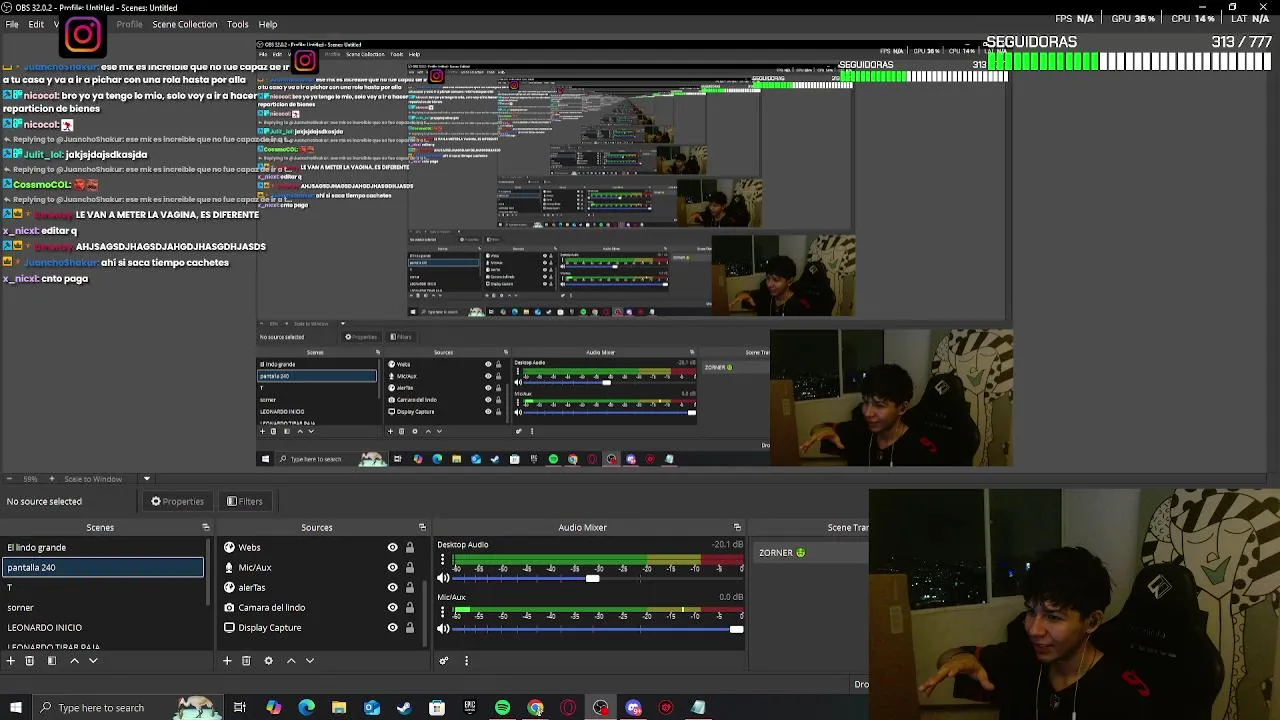Viewport: 1280px width, 720px height.
Task: Select Display Capture source row
Action: click(x=320, y=628)
